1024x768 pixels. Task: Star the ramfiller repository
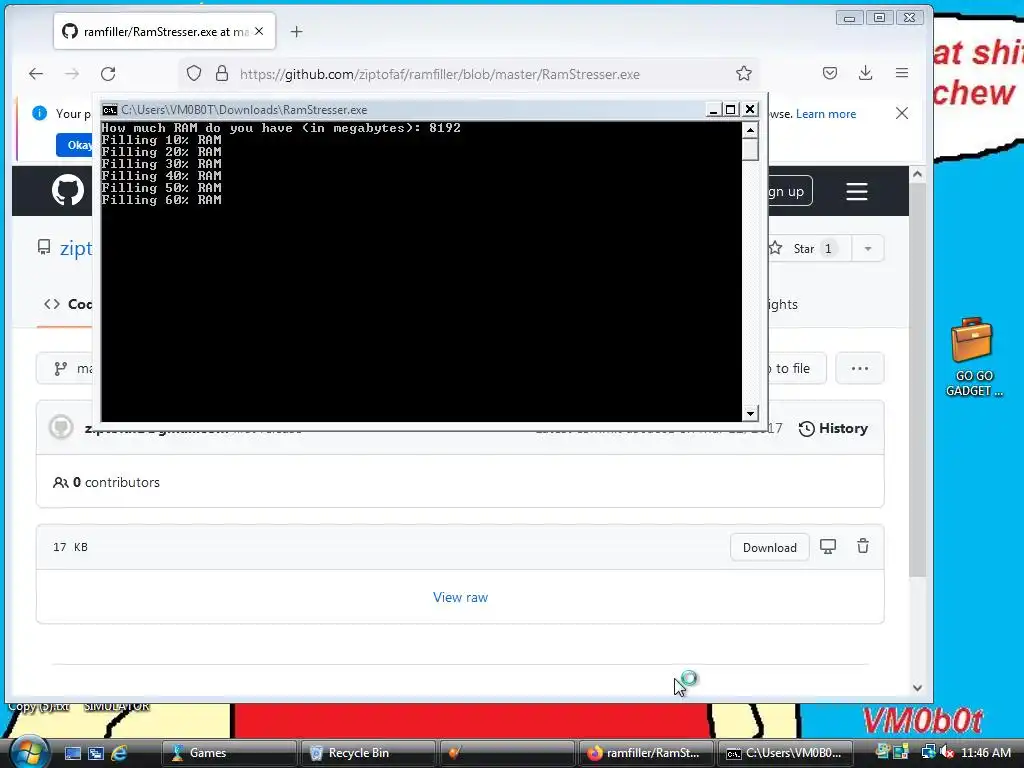tap(808, 248)
